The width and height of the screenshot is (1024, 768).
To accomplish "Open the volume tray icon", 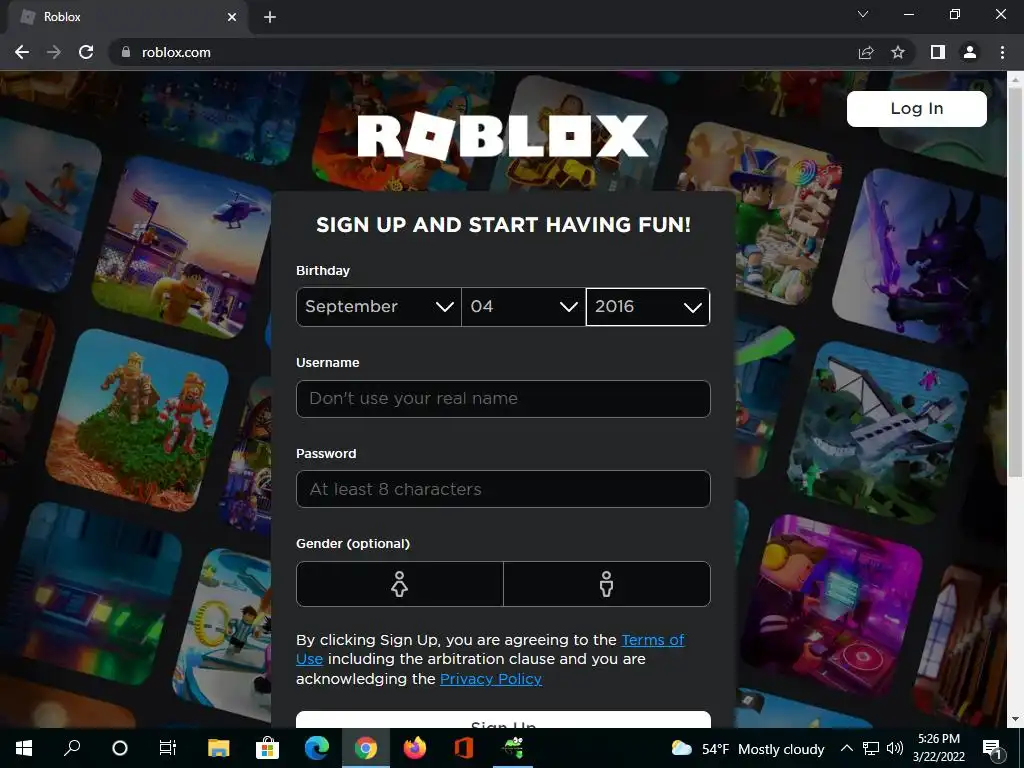I will (895, 748).
